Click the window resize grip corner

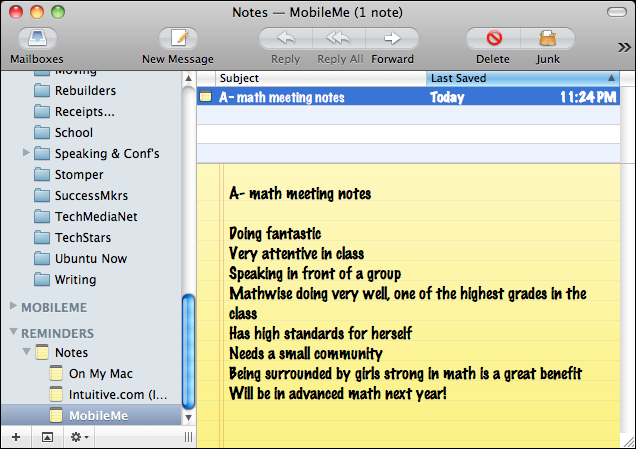(x=628, y=442)
